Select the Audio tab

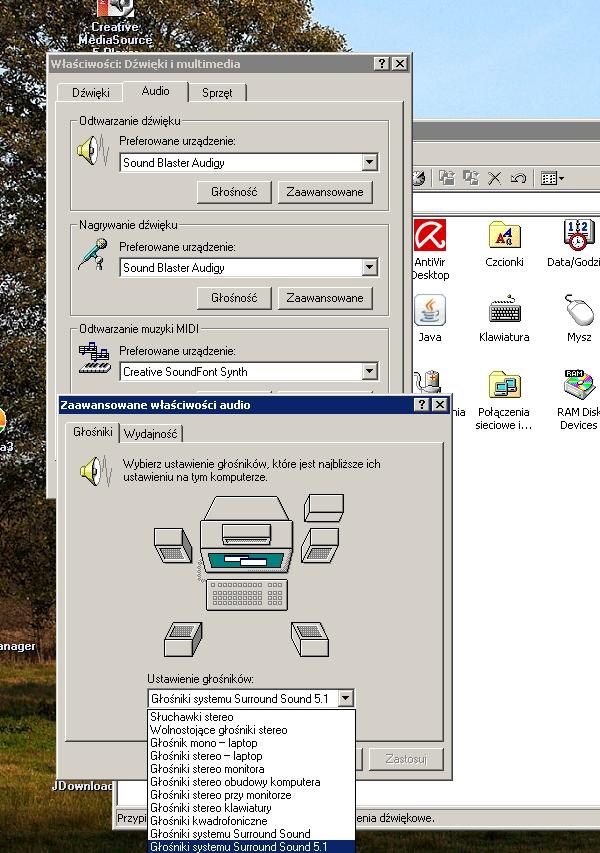[156, 91]
